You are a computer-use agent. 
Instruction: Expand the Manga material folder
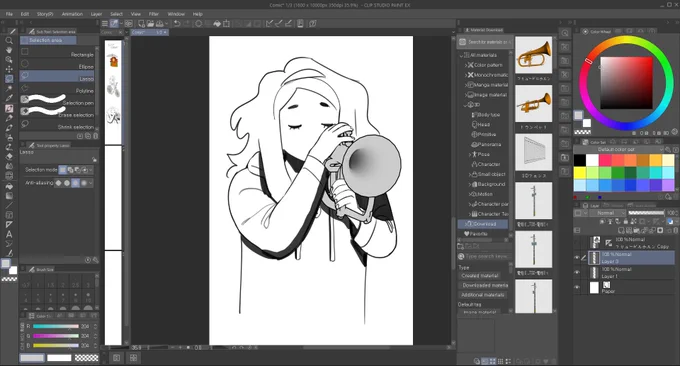click(x=466, y=85)
